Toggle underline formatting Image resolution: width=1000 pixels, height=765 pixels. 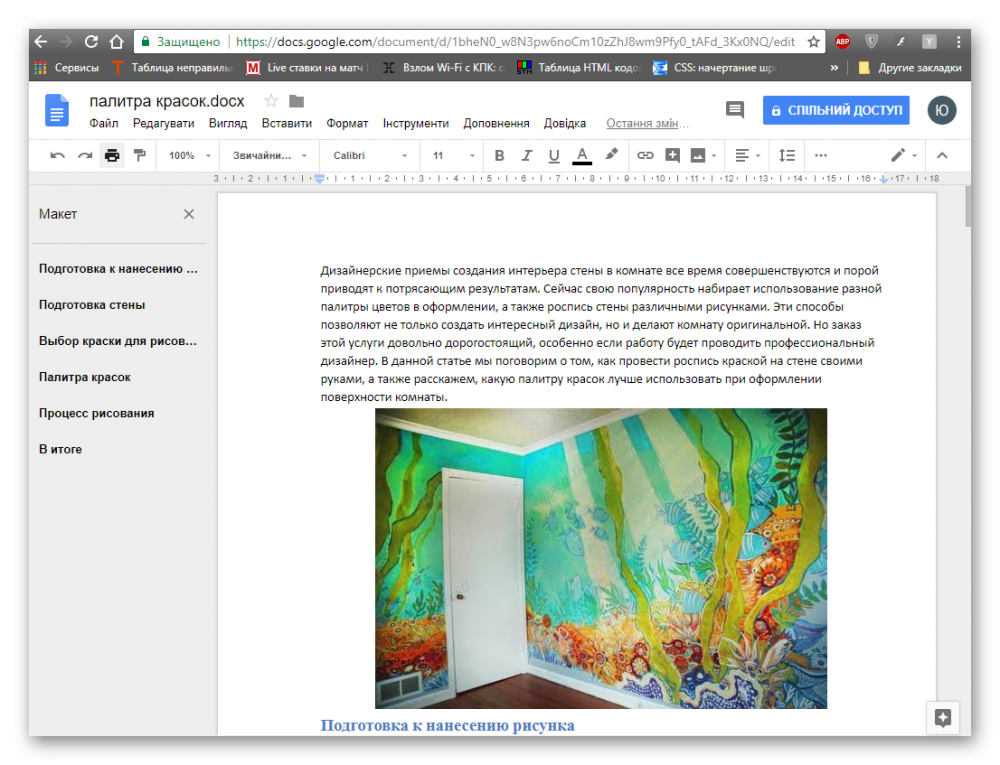click(554, 156)
